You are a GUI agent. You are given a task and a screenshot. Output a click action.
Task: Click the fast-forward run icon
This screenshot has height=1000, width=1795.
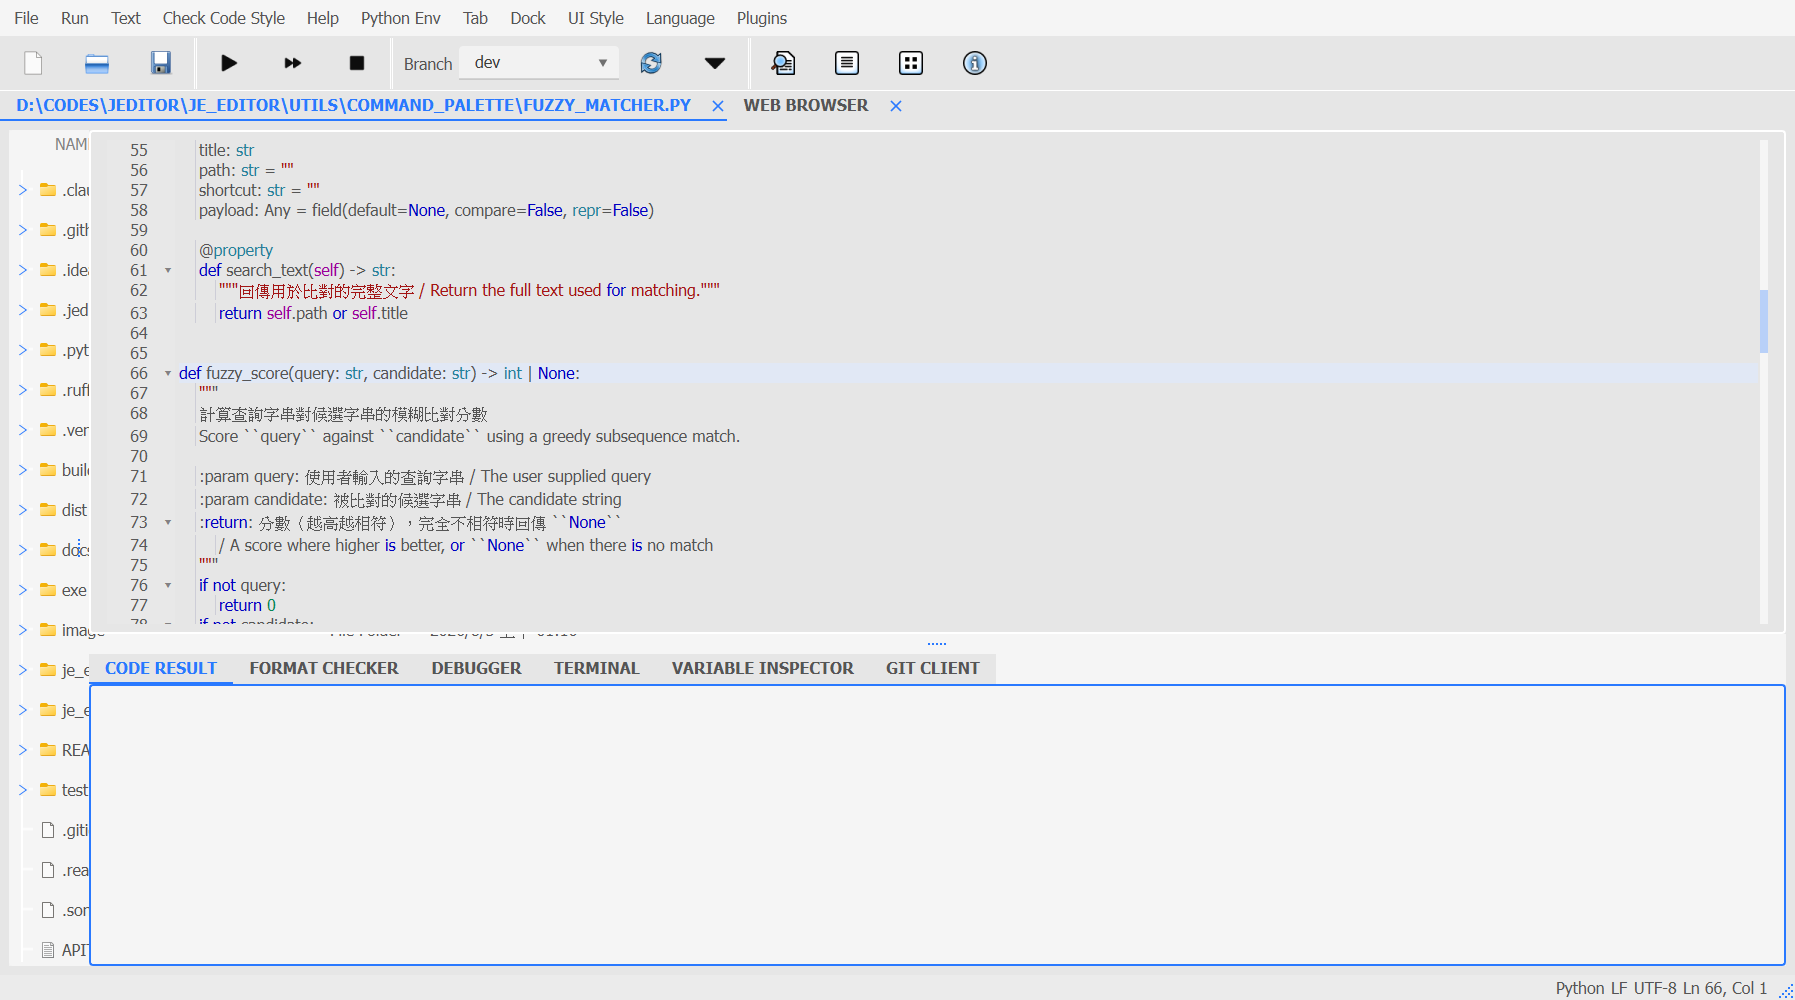[x=293, y=63]
